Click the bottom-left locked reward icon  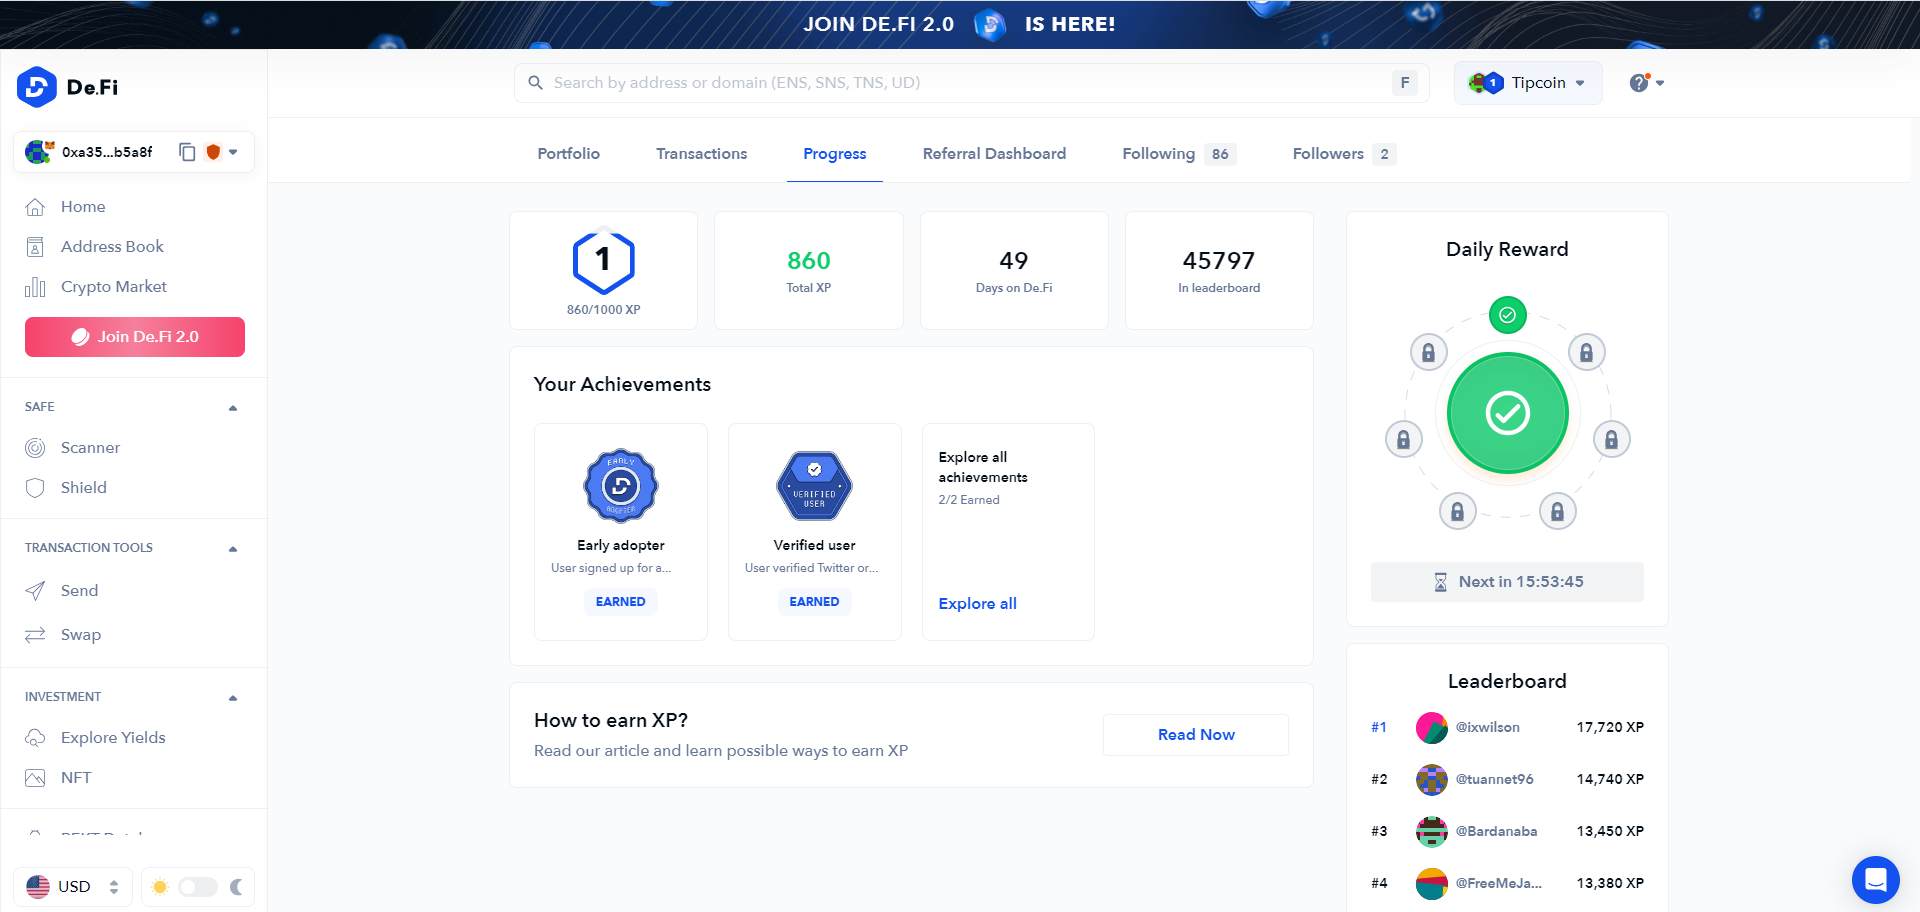[1457, 512]
